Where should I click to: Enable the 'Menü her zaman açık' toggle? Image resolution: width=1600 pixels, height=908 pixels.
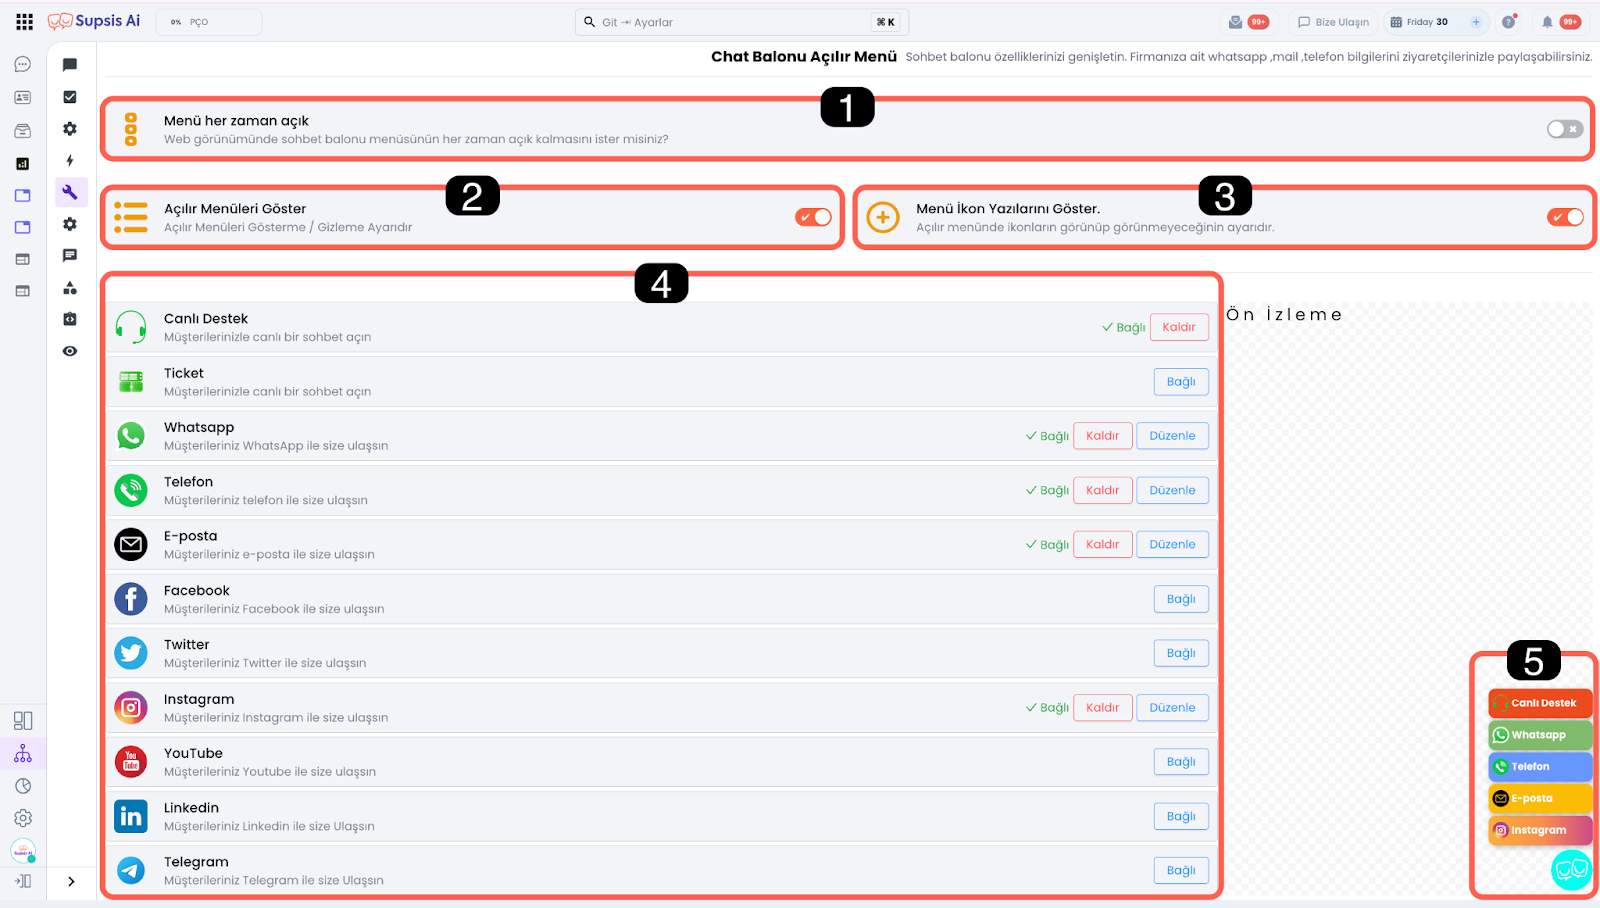[x=1564, y=129]
